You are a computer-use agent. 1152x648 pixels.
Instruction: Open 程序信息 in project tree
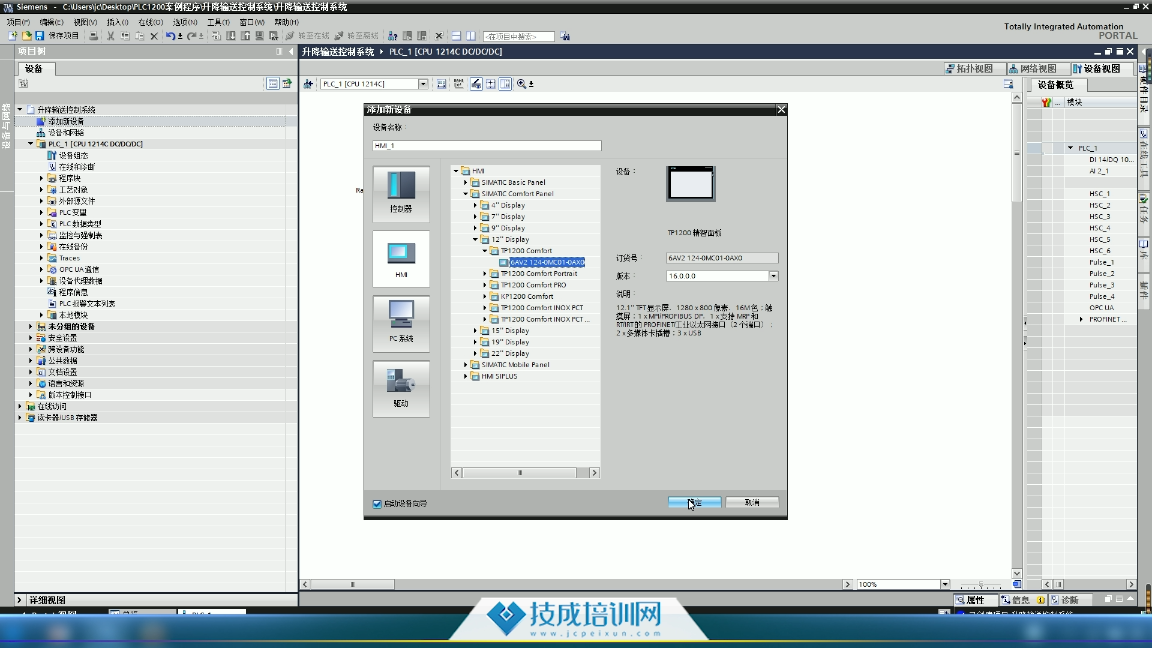coord(73,292)
